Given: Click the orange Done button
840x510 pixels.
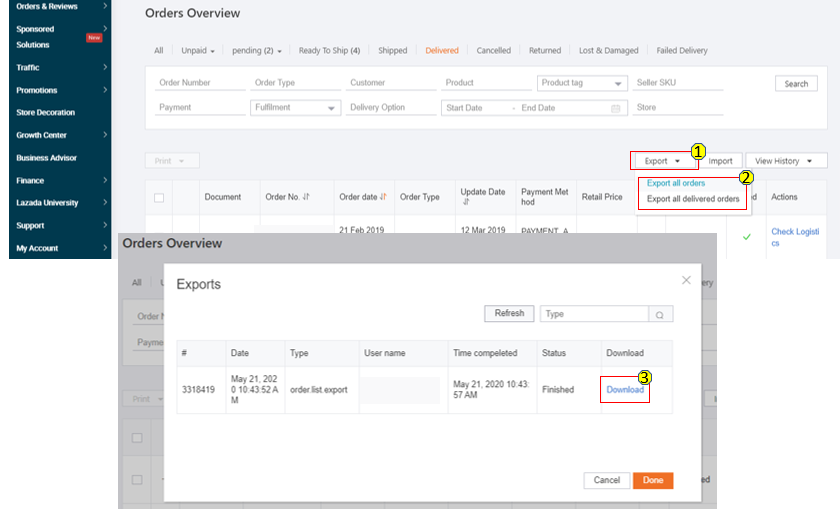Looking at the screenshot, I should click(x=653, y=480).
